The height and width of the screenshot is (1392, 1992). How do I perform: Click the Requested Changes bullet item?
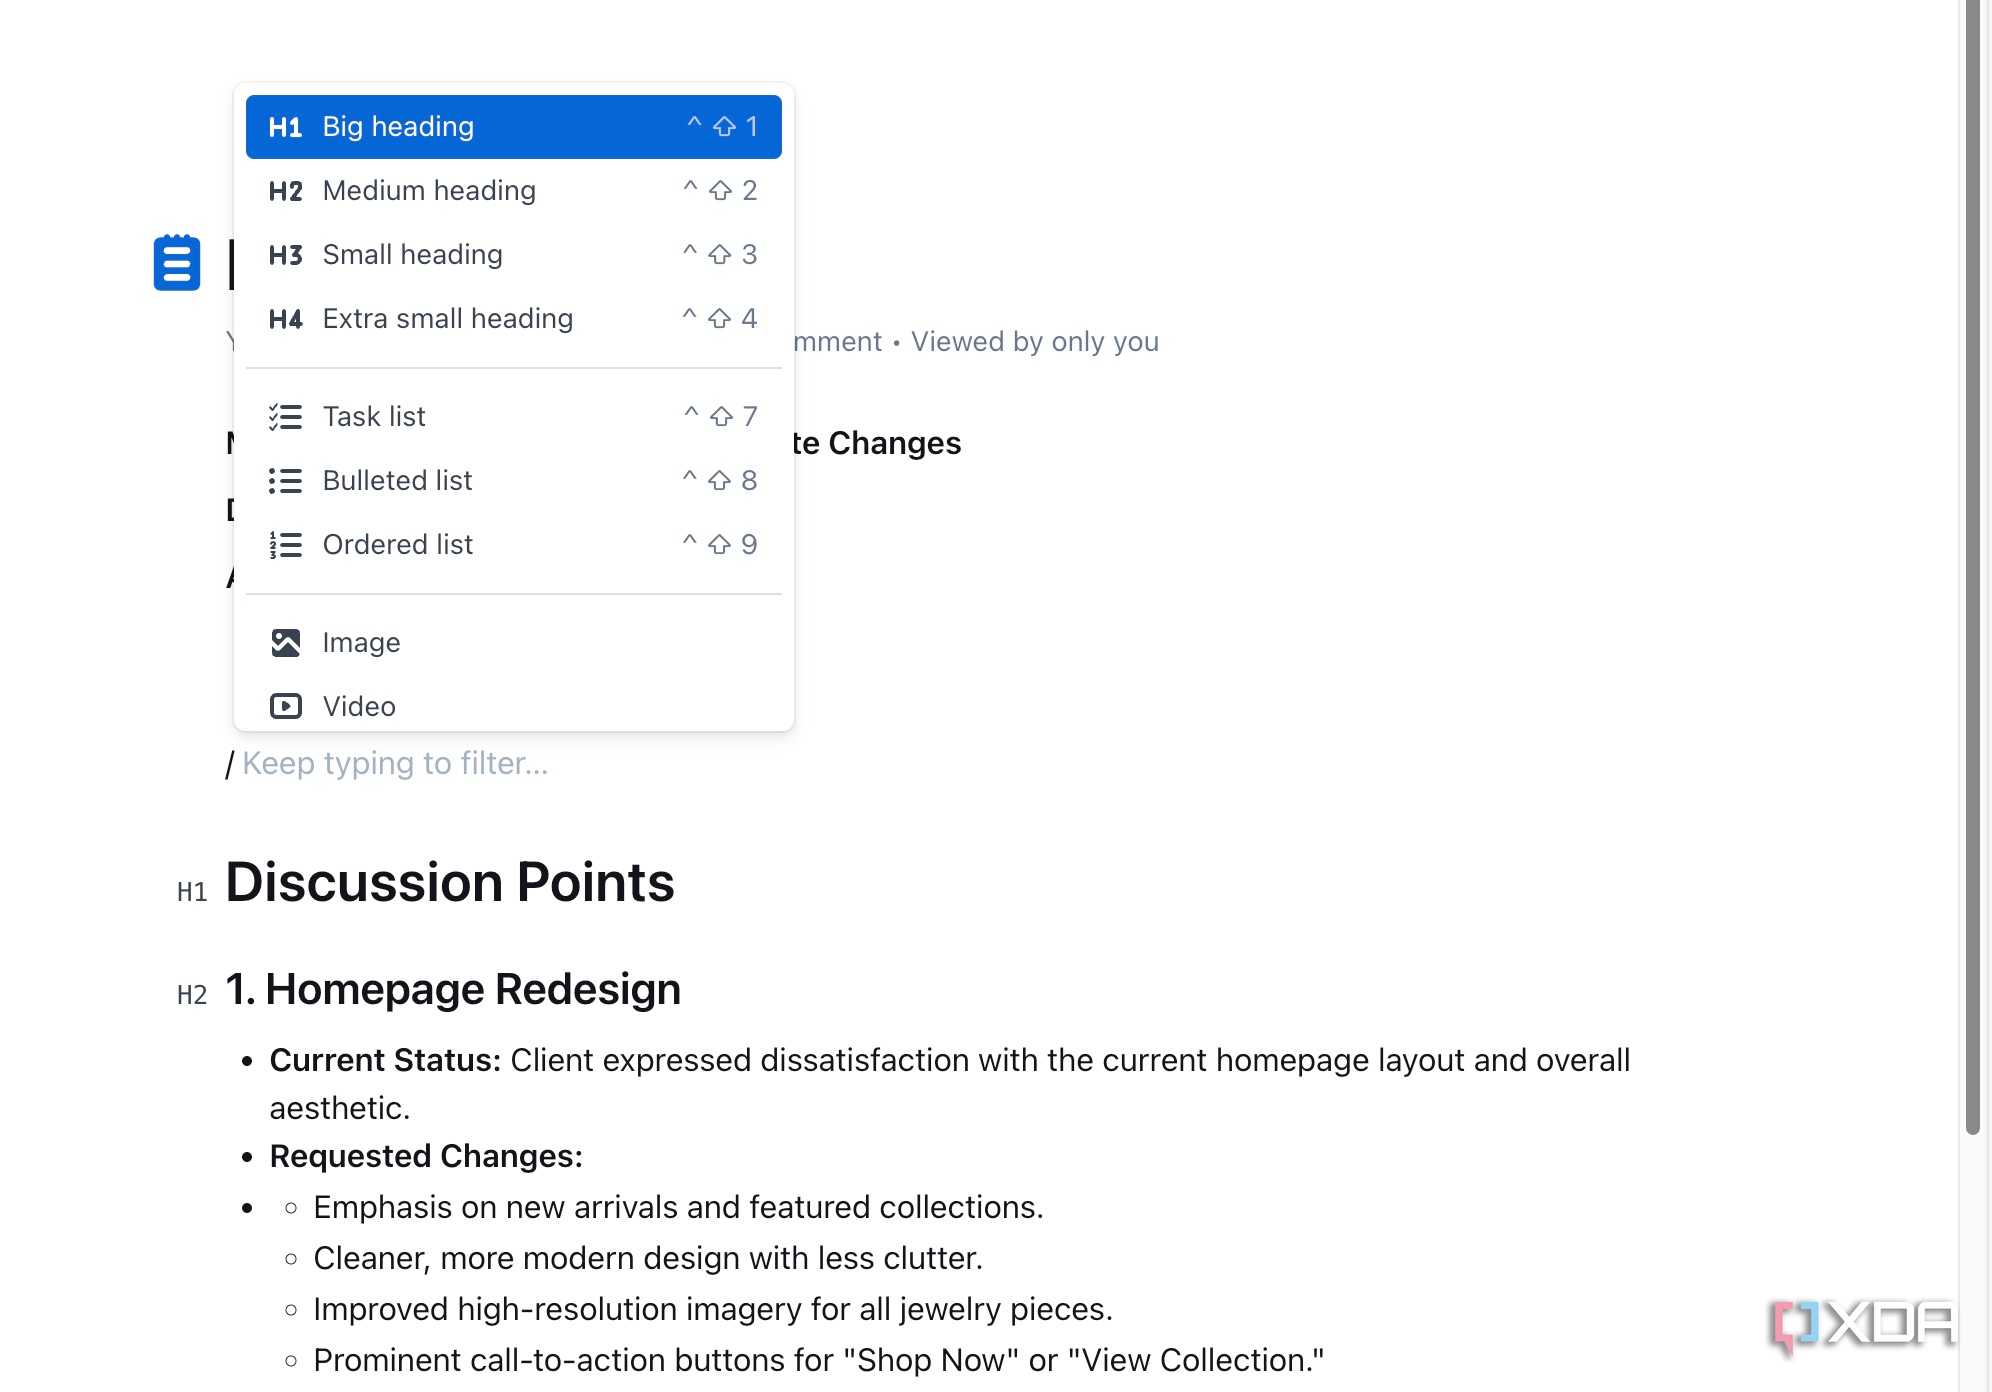pos(426,1157)
